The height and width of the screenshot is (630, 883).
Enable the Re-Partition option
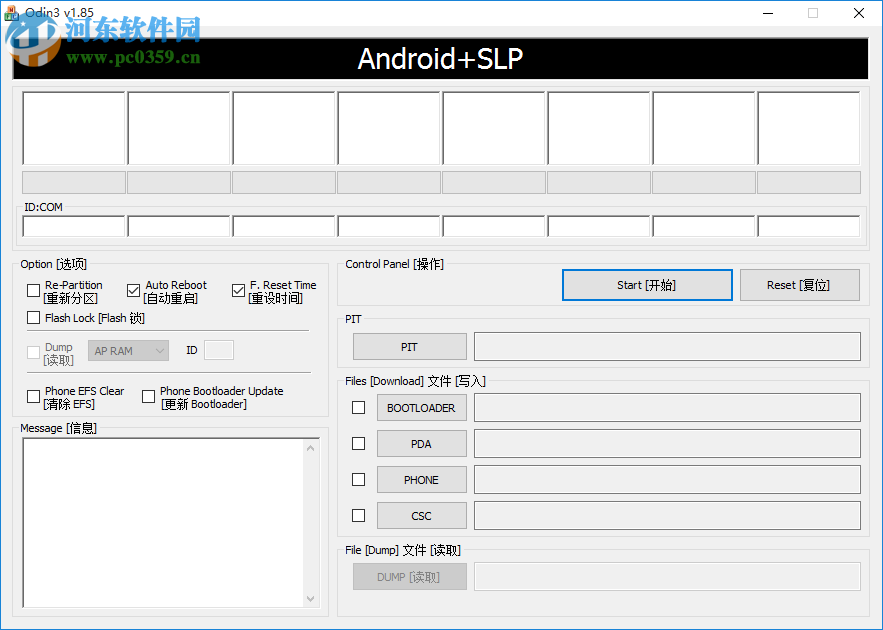33,290
